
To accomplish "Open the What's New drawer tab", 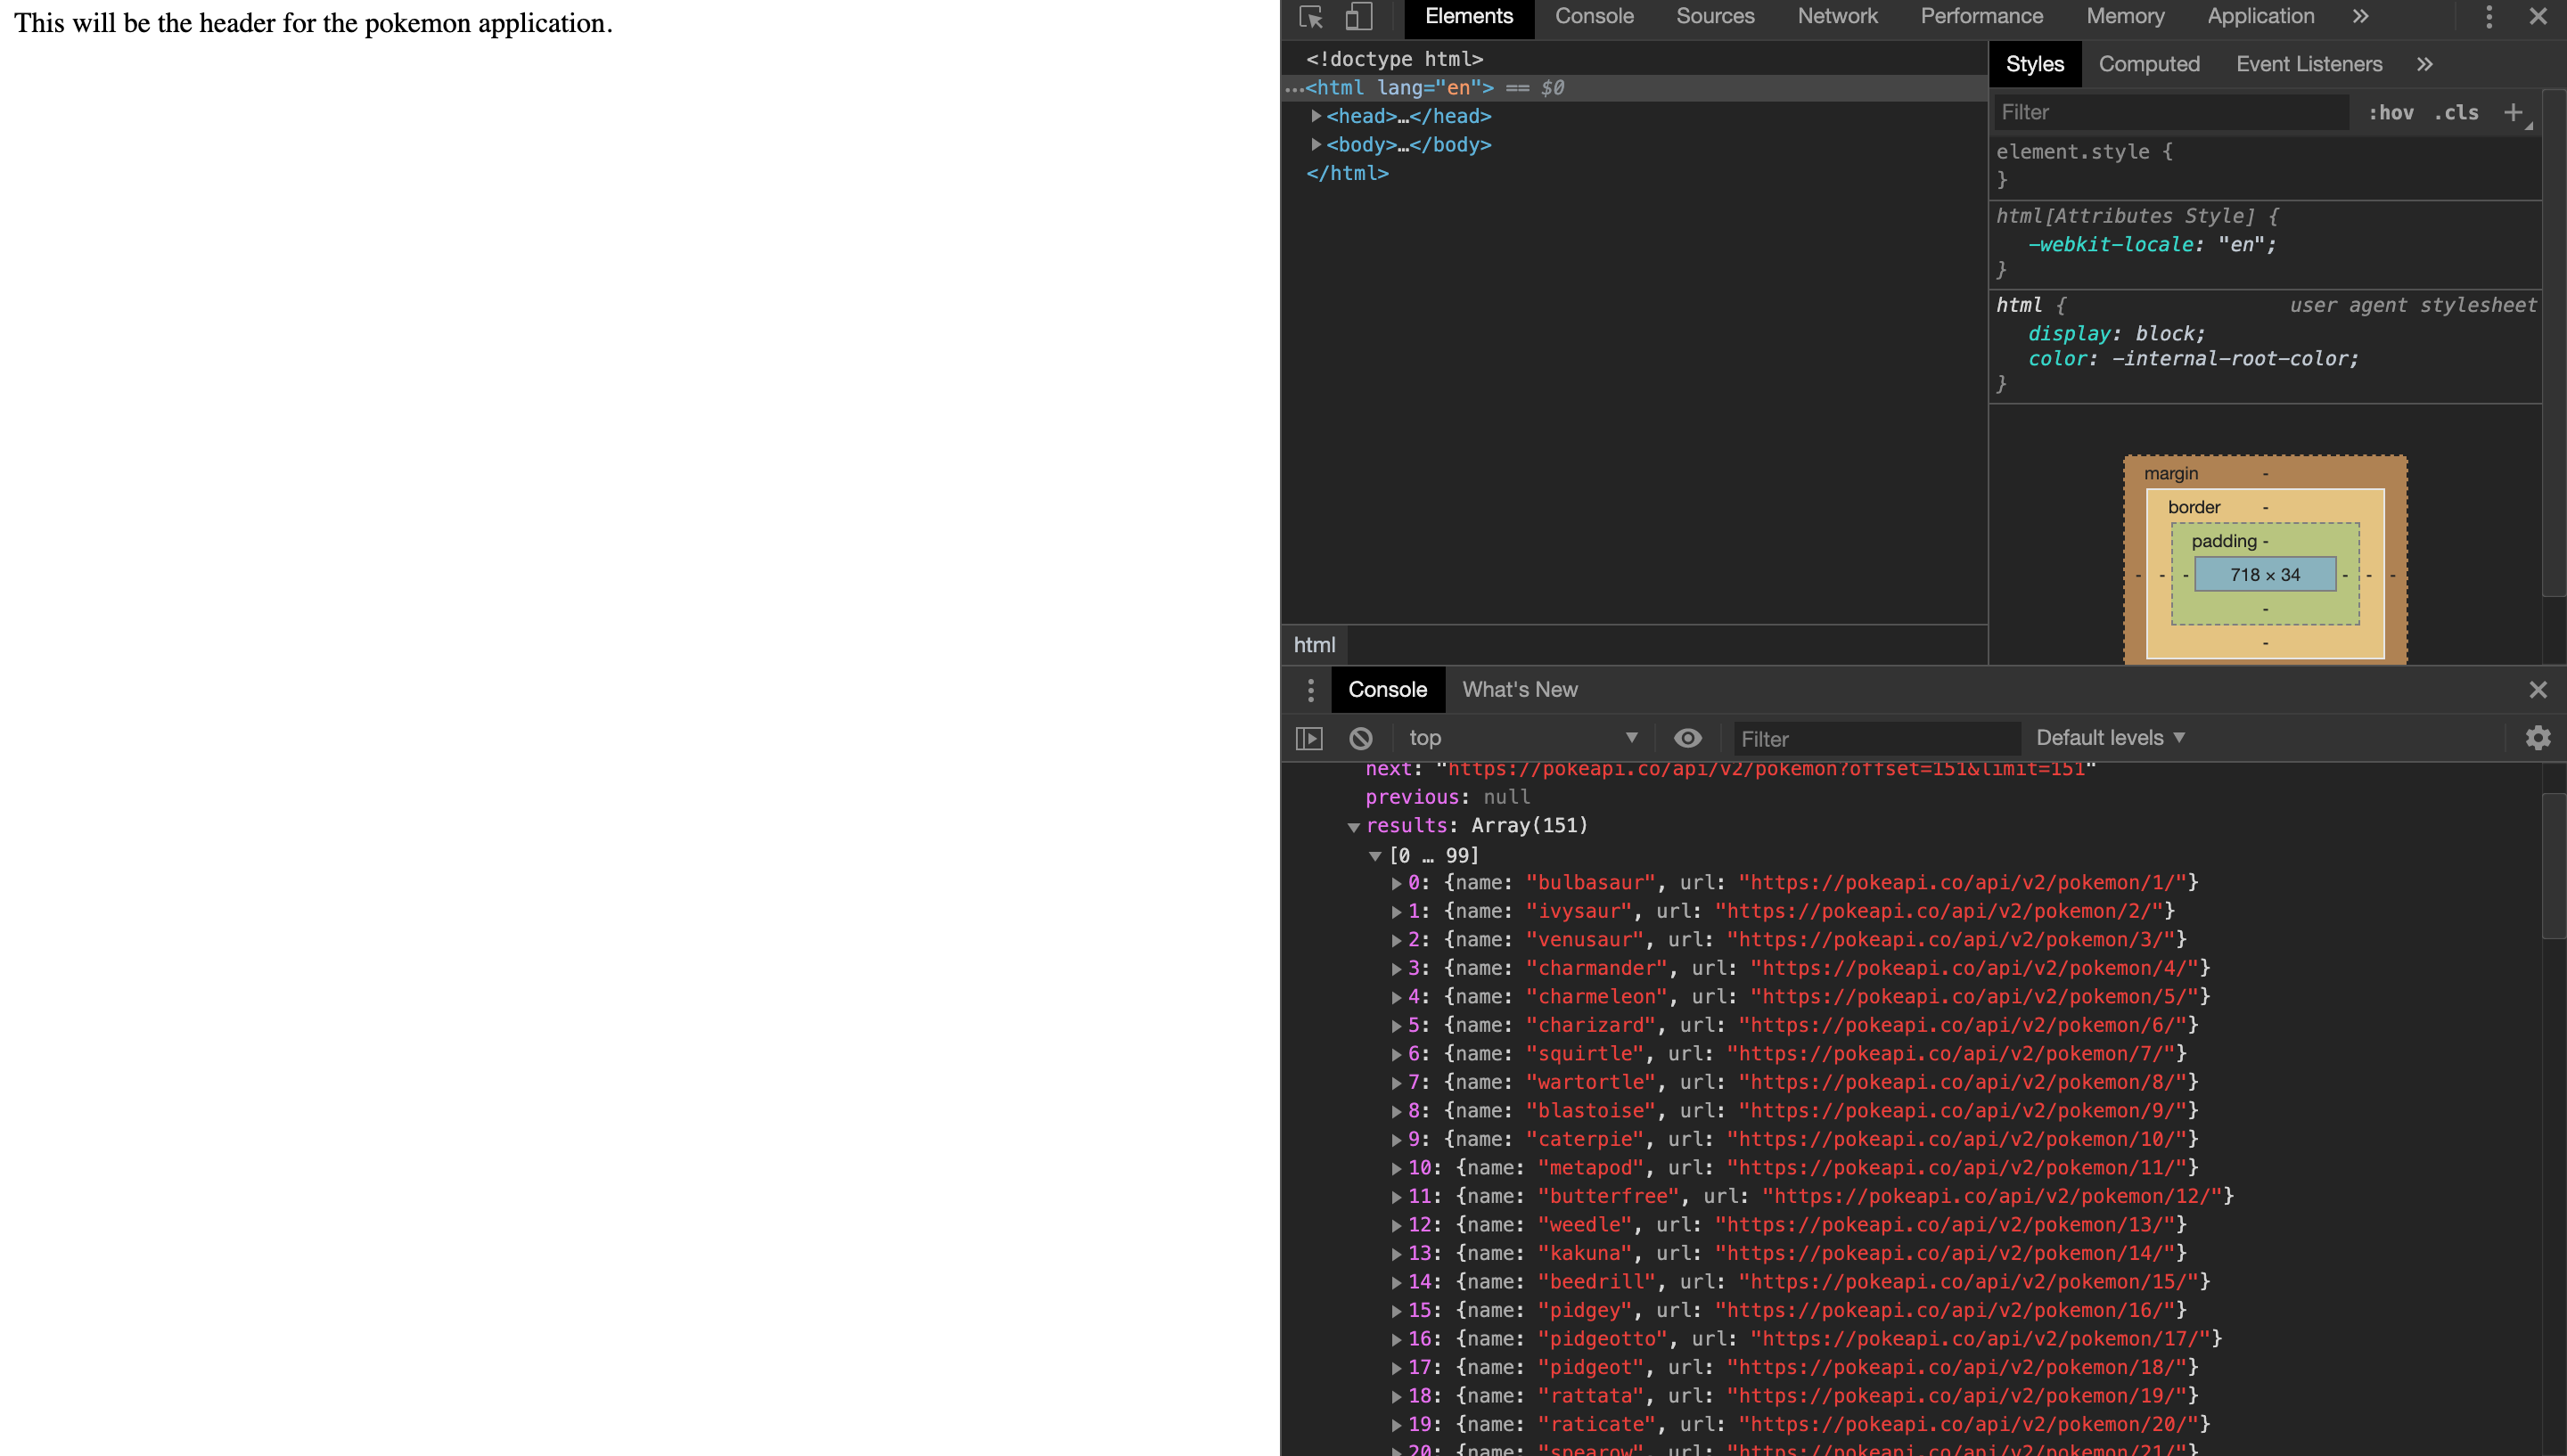I will tap(1519, 690).
